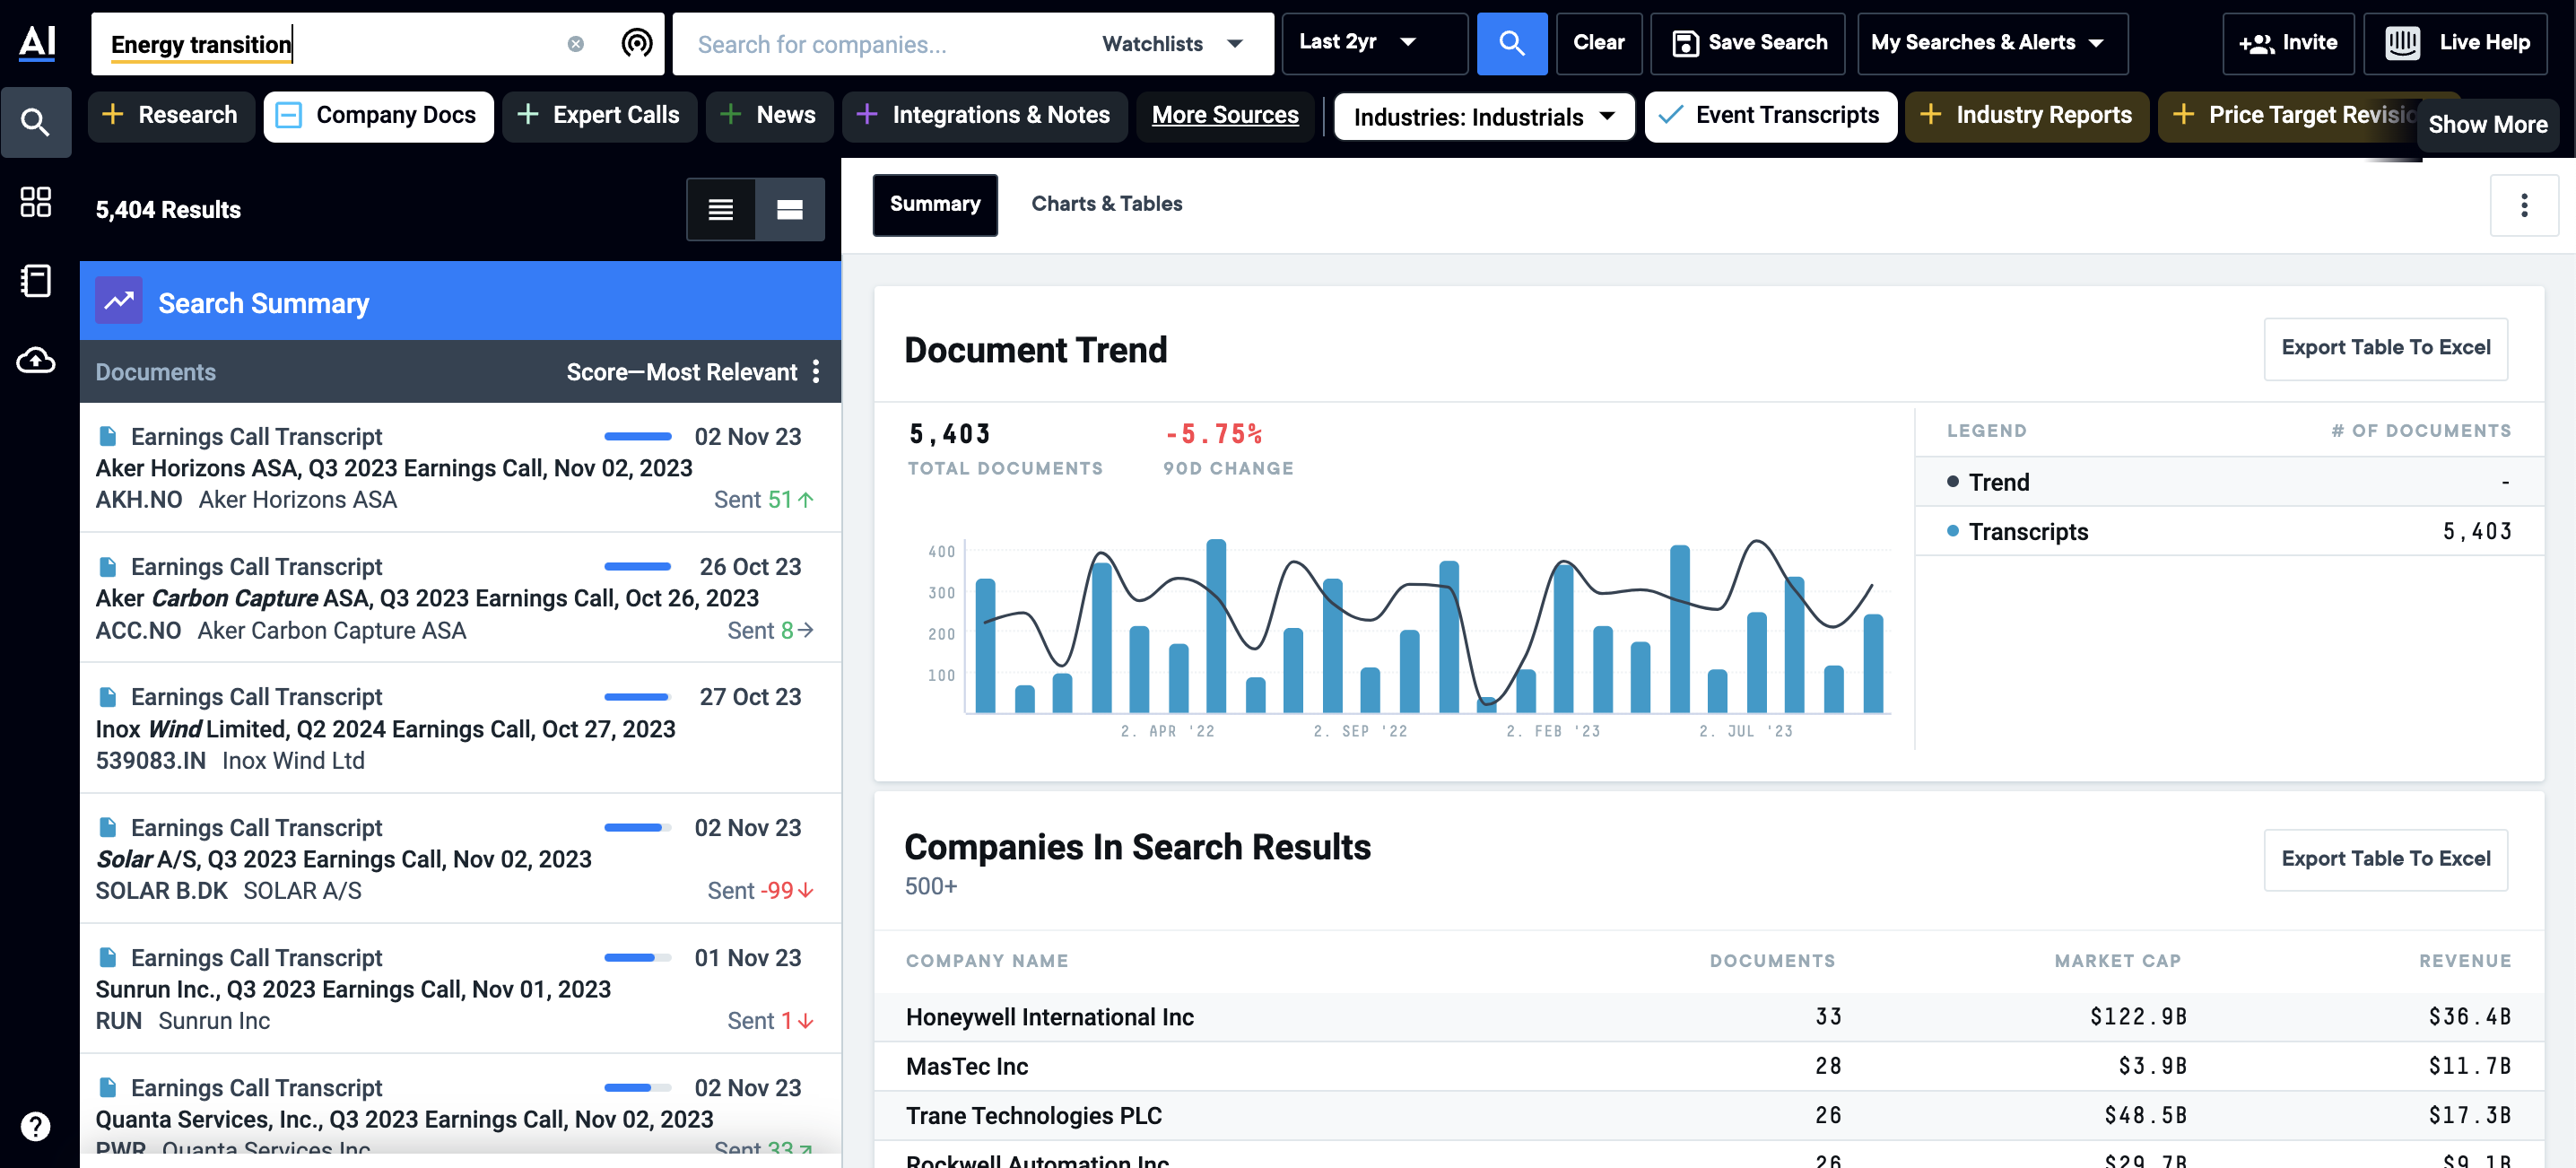Open sort options kebab next to Score—Most Relevant

tap(817, 371)
